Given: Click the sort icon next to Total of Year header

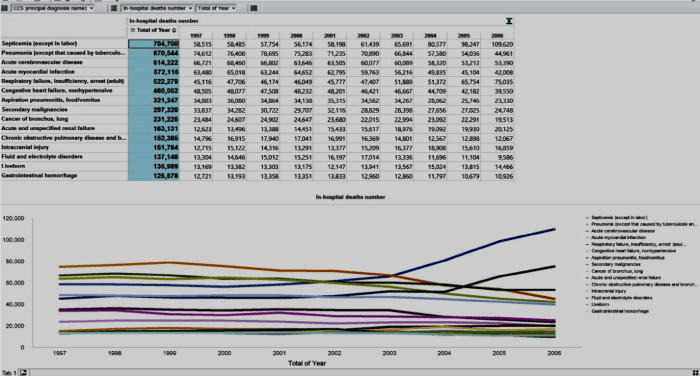Looking at the screenshot, I should click(174, 30).
